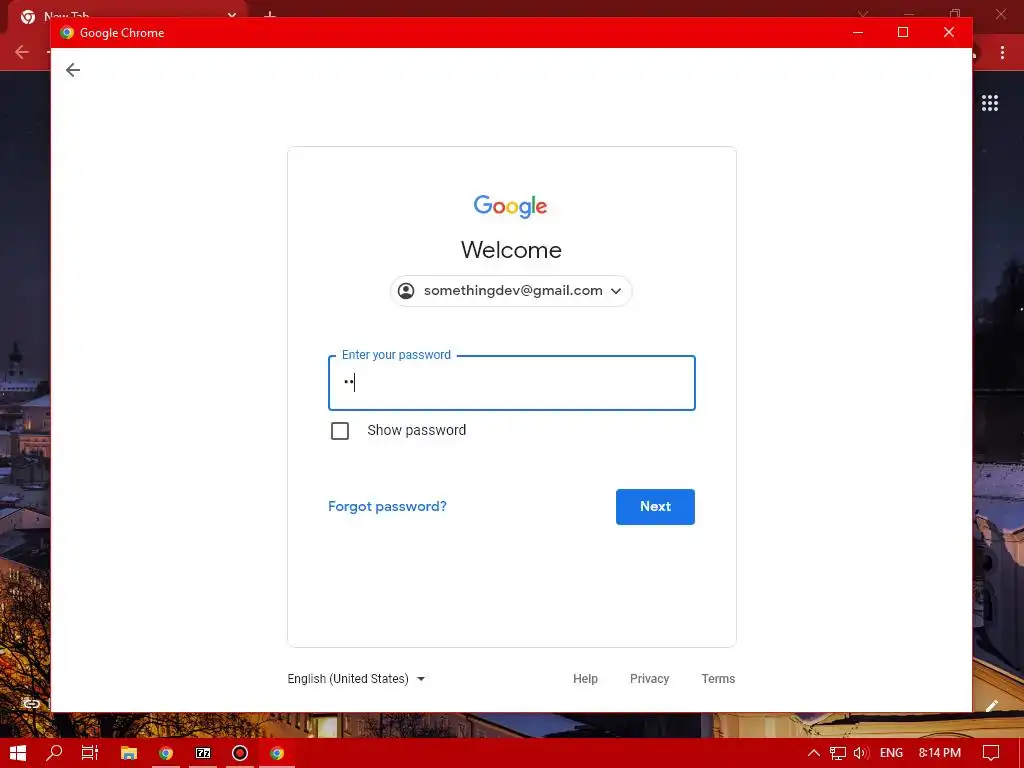Click the customize pencil icon on the New Tab page
Screen dimensions: 1024x768
pos(992,705)
